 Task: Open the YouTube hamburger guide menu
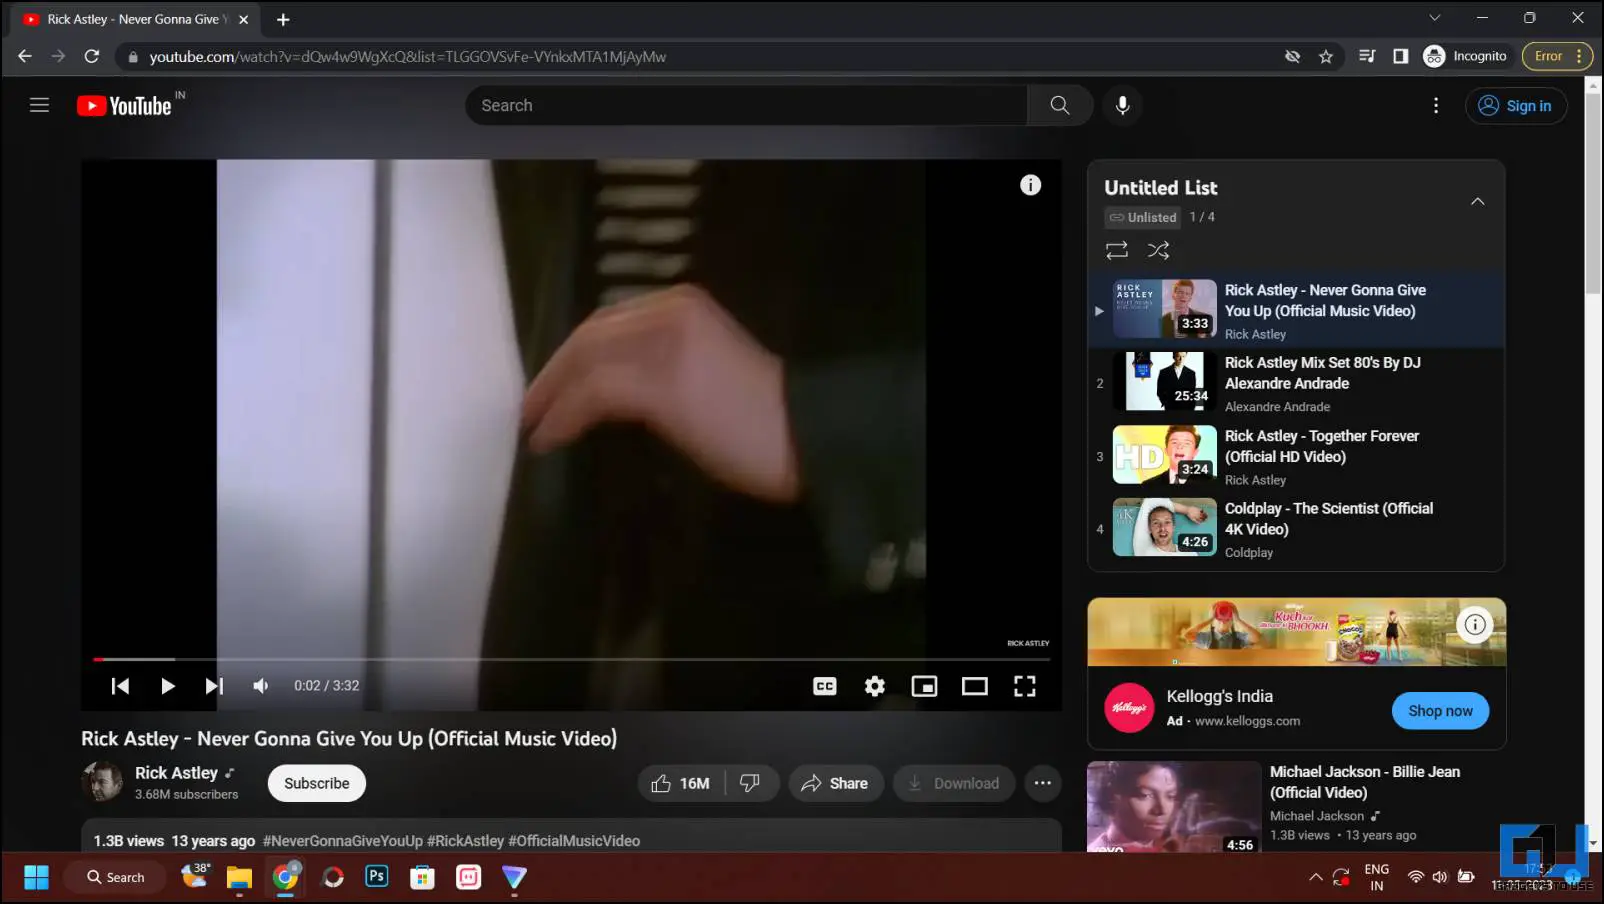[x=39, y=105]
